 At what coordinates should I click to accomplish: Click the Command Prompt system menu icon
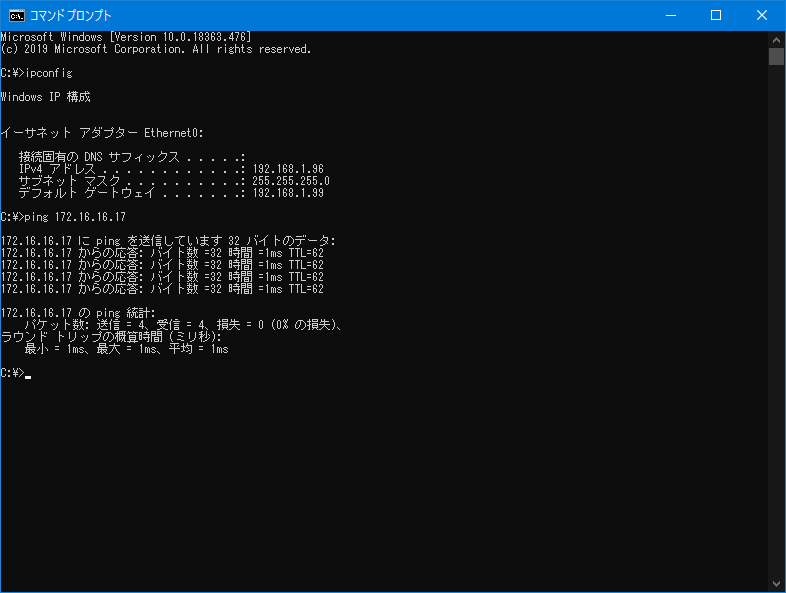(x=17, y=16)
